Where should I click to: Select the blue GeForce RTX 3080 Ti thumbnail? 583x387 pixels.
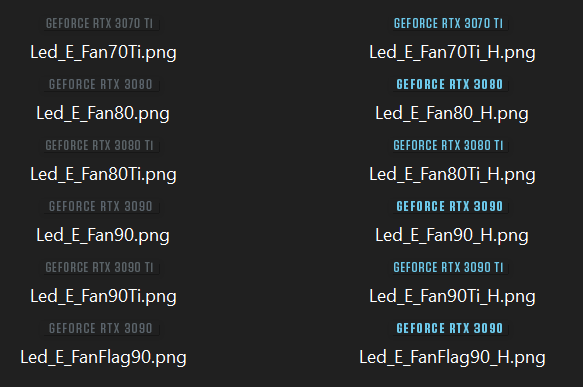(448, 145)
